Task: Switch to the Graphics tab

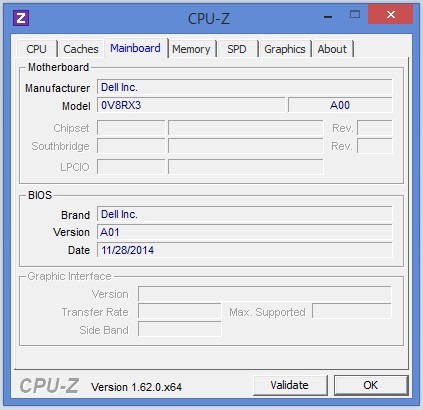Action: 285,49
